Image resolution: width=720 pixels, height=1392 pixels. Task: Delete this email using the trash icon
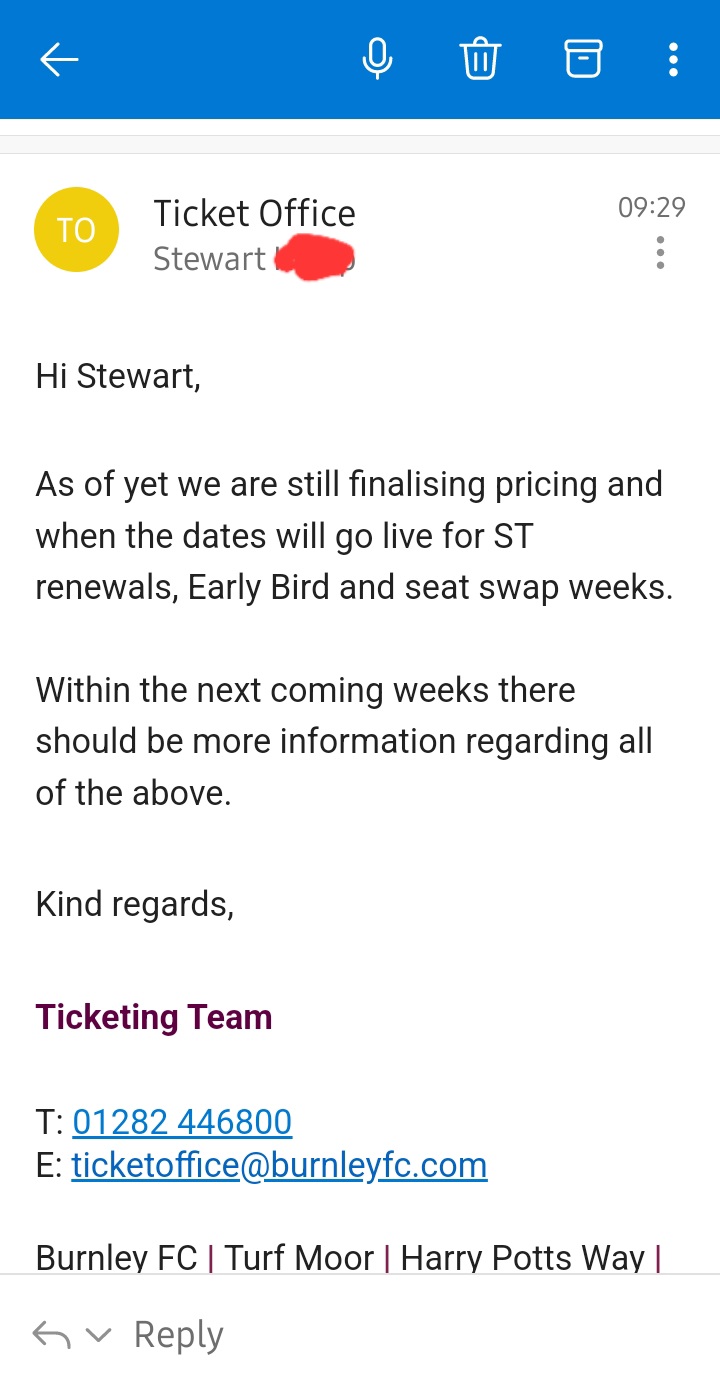tap(479, 60)
